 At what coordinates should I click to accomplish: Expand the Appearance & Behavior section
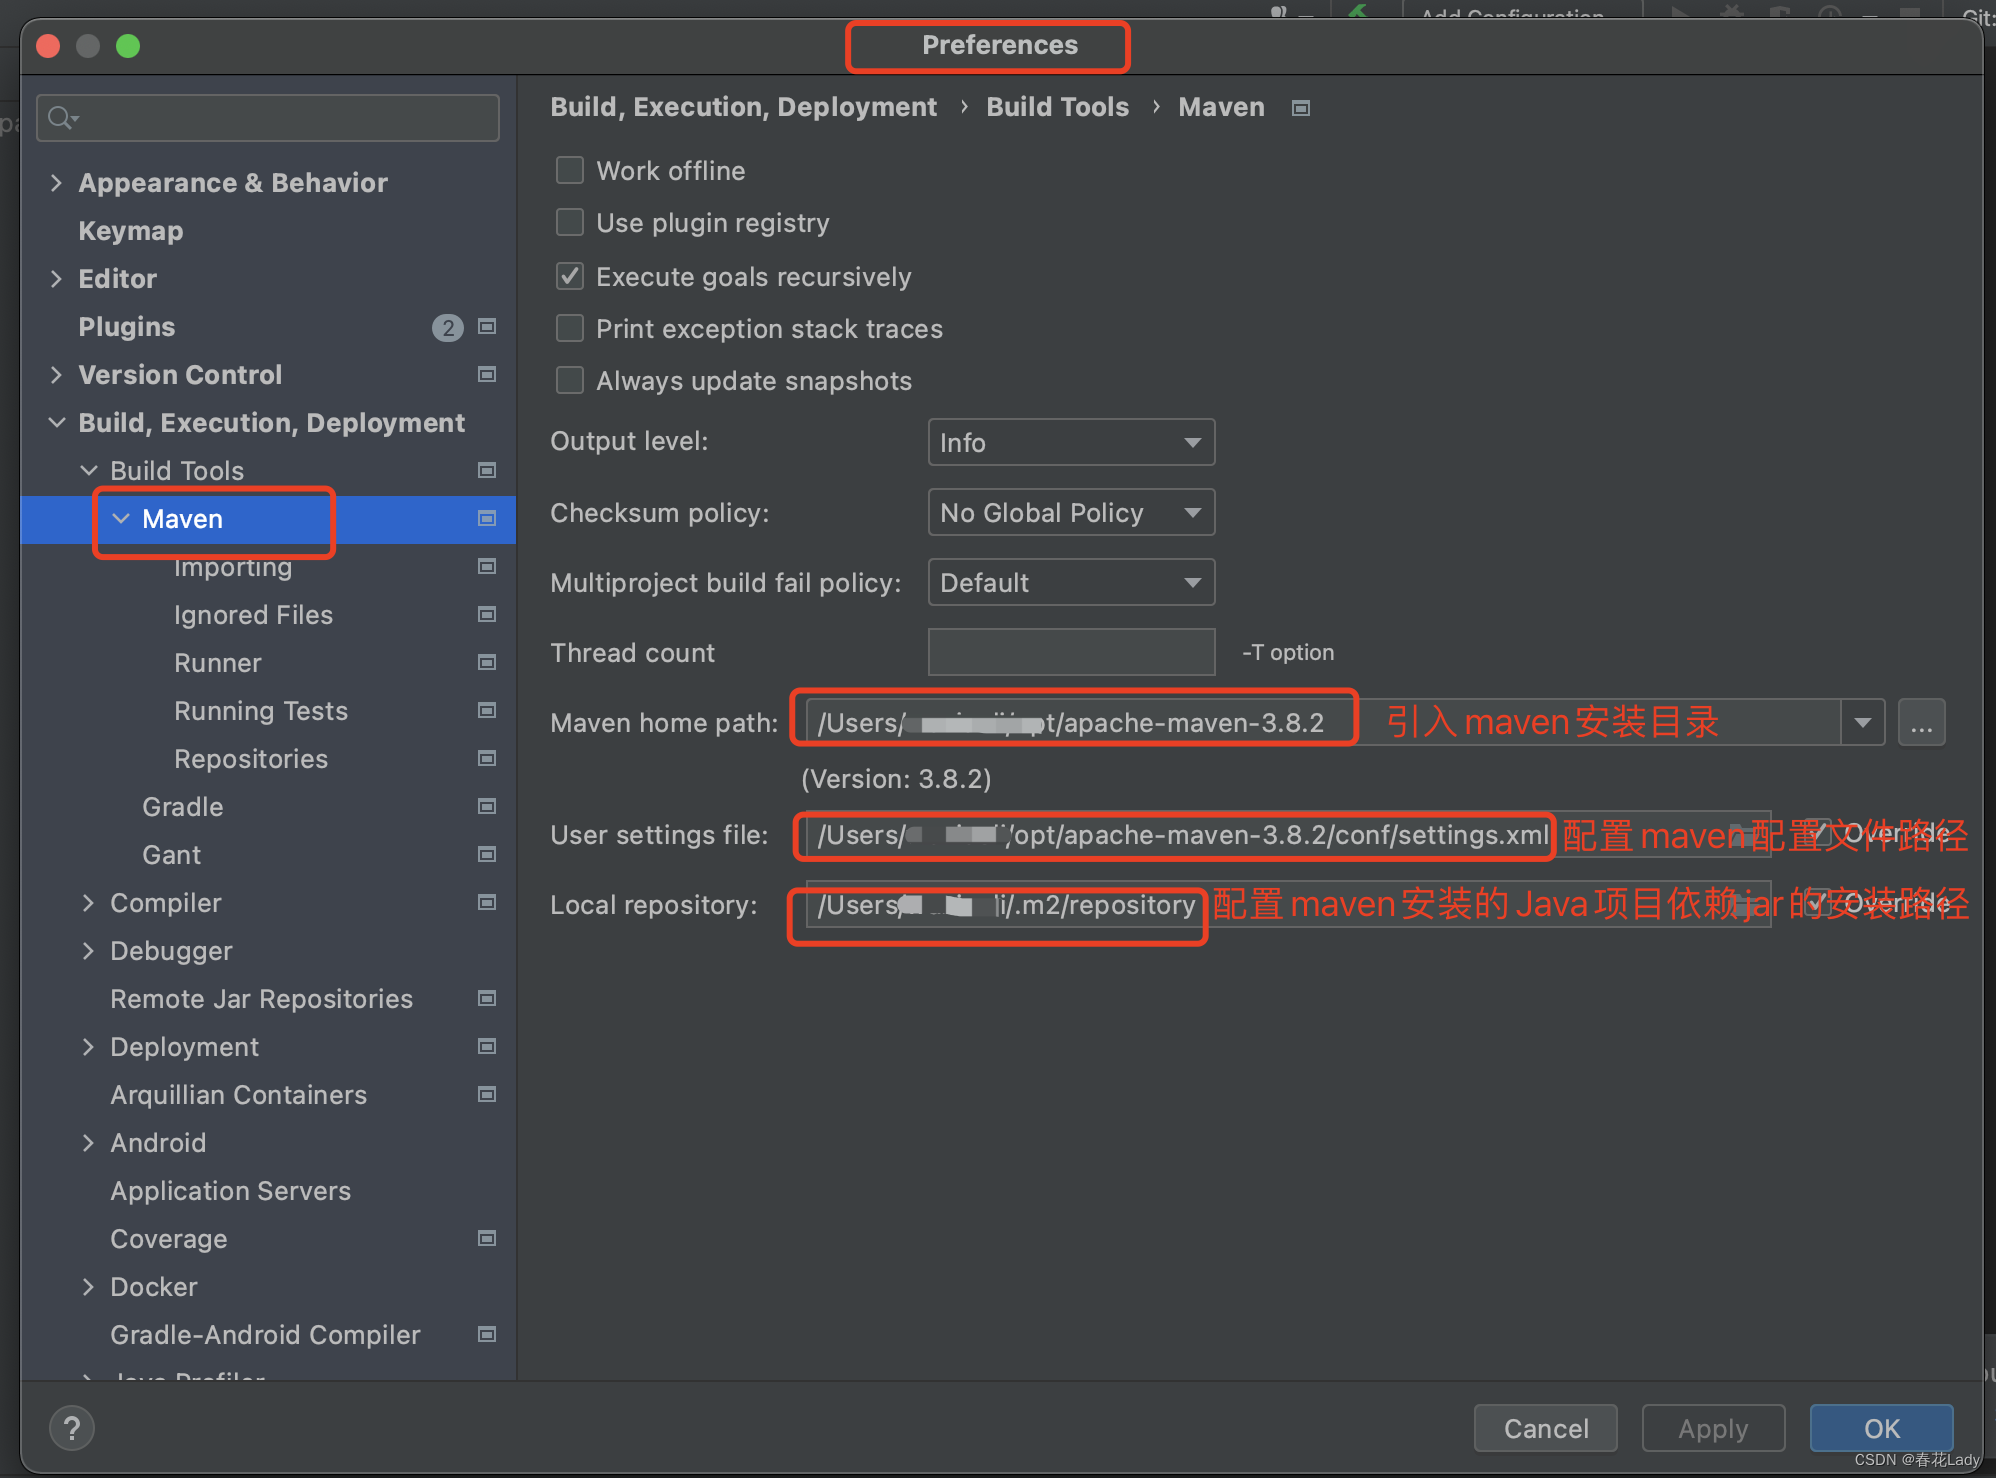pyautogui.click(x=57, y=183)
